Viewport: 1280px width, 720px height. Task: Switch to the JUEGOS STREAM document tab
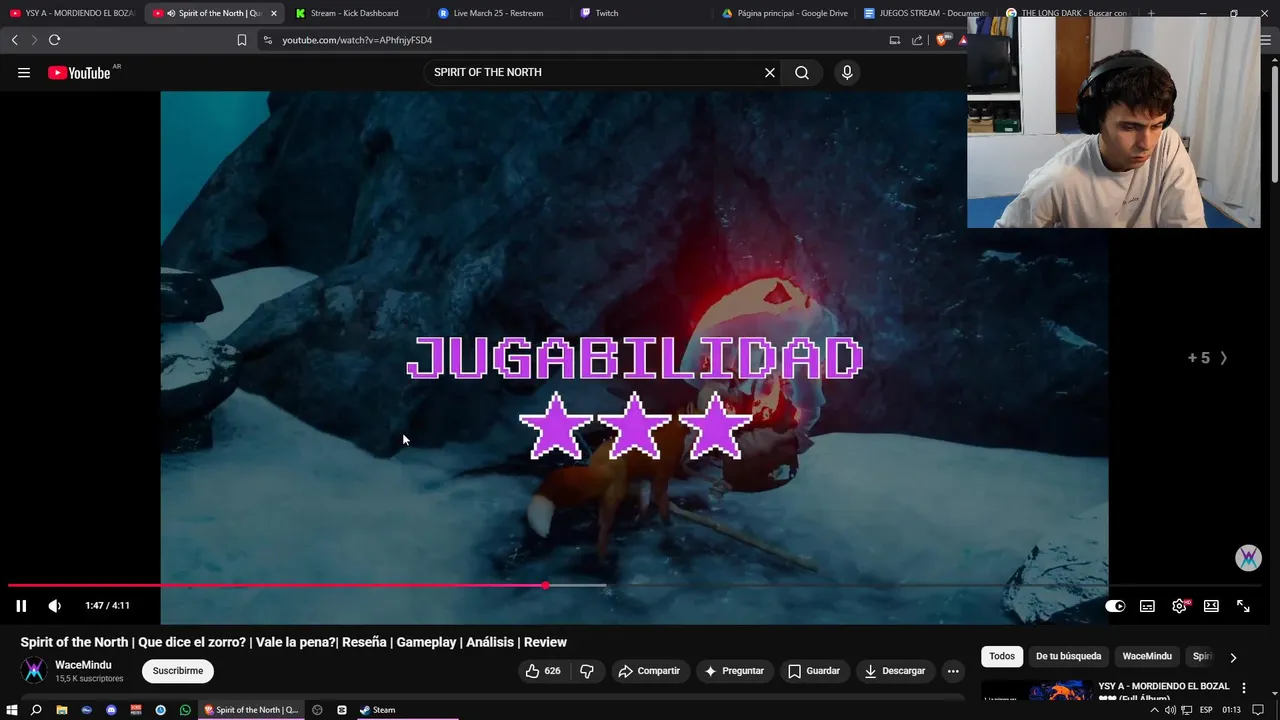pos(928,13)
